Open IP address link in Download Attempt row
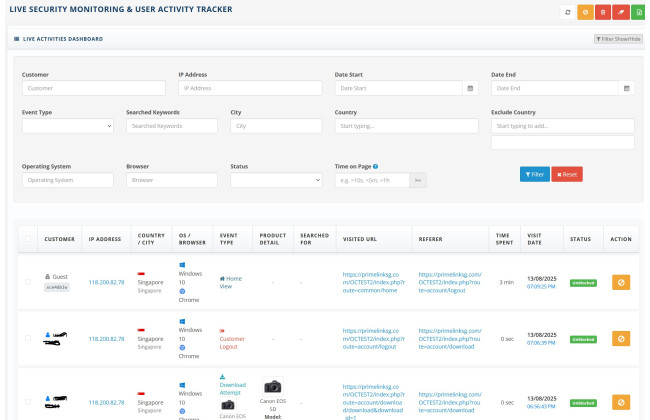This screenshot has height=420, width=650. (x=106, y=402)
